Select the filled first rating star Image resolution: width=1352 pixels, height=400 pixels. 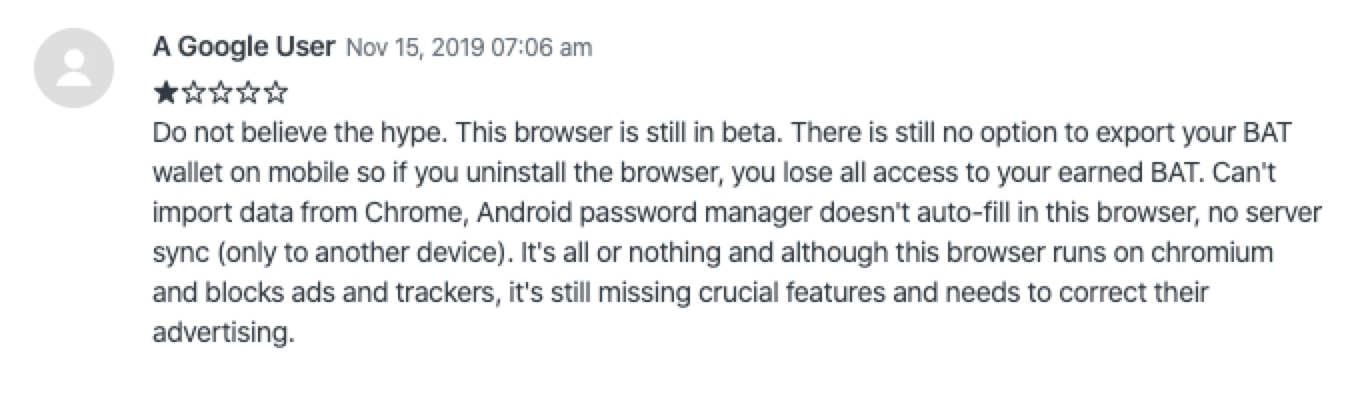coord(164,95)
